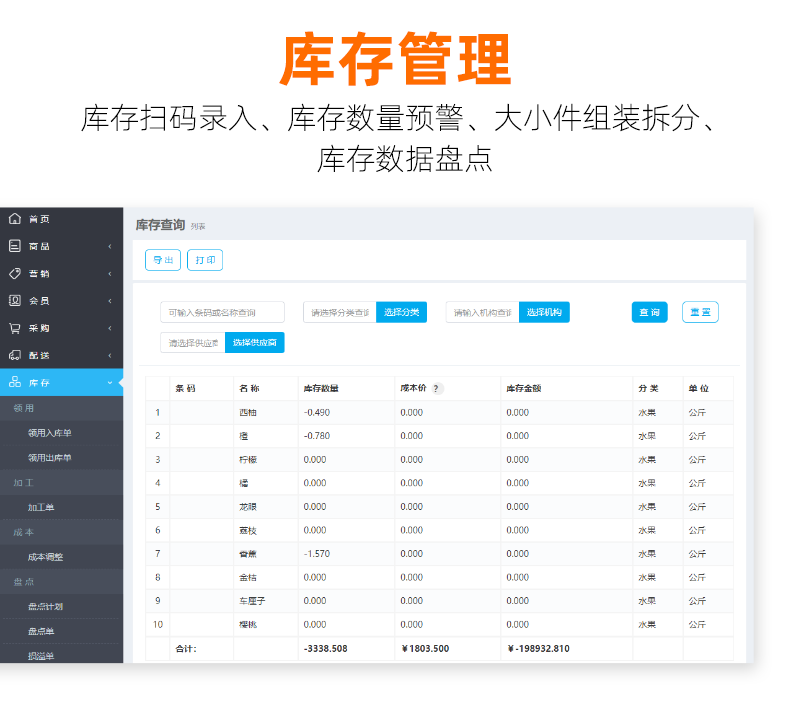The width and height of the screenshot is (790, 702).
Task: Click row number 10 cell
Action: (x=158, y=625)
